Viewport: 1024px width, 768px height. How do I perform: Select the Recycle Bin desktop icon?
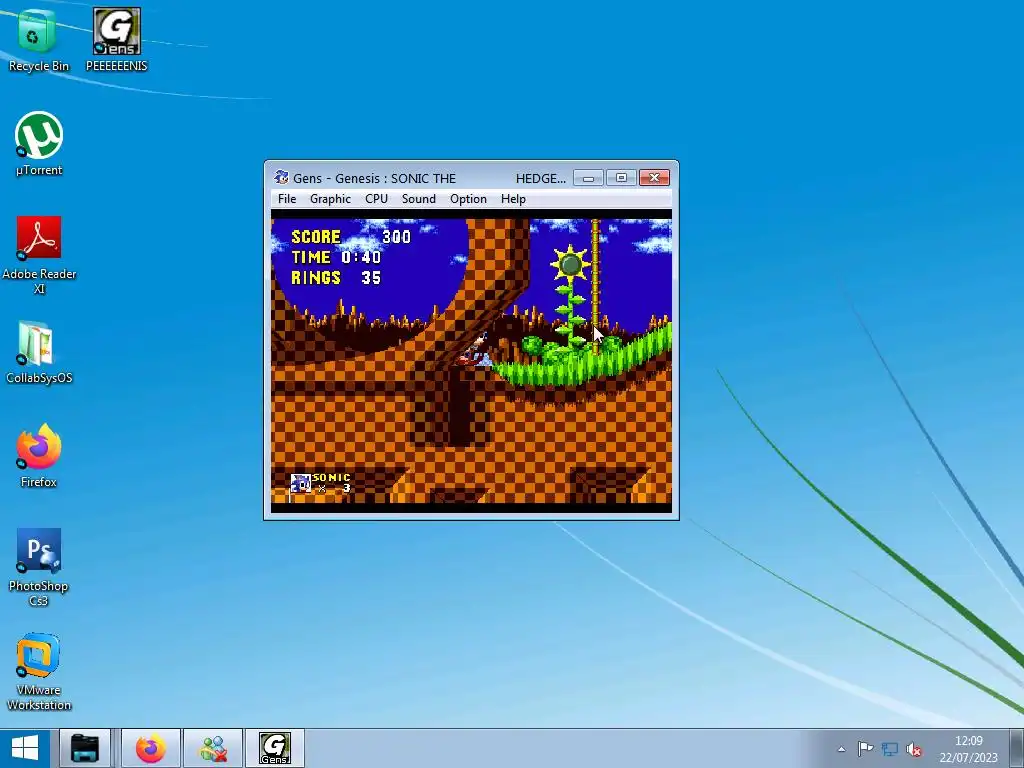38,40
